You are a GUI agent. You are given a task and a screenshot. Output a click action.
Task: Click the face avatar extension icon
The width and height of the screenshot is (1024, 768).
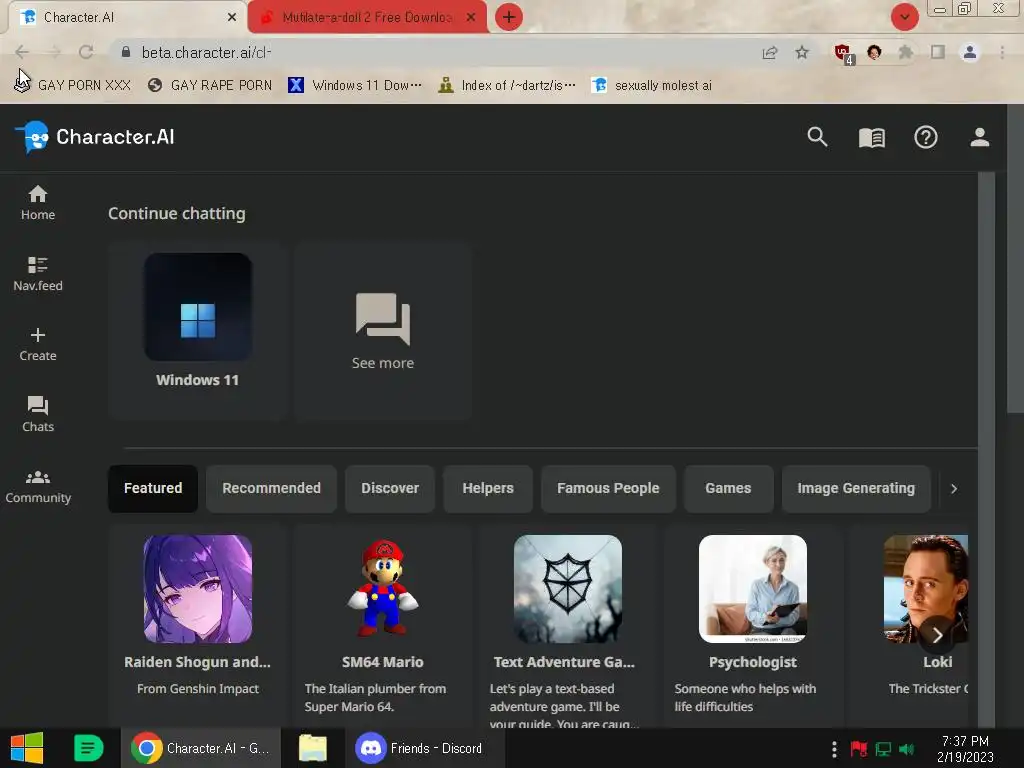pos(874,52)
